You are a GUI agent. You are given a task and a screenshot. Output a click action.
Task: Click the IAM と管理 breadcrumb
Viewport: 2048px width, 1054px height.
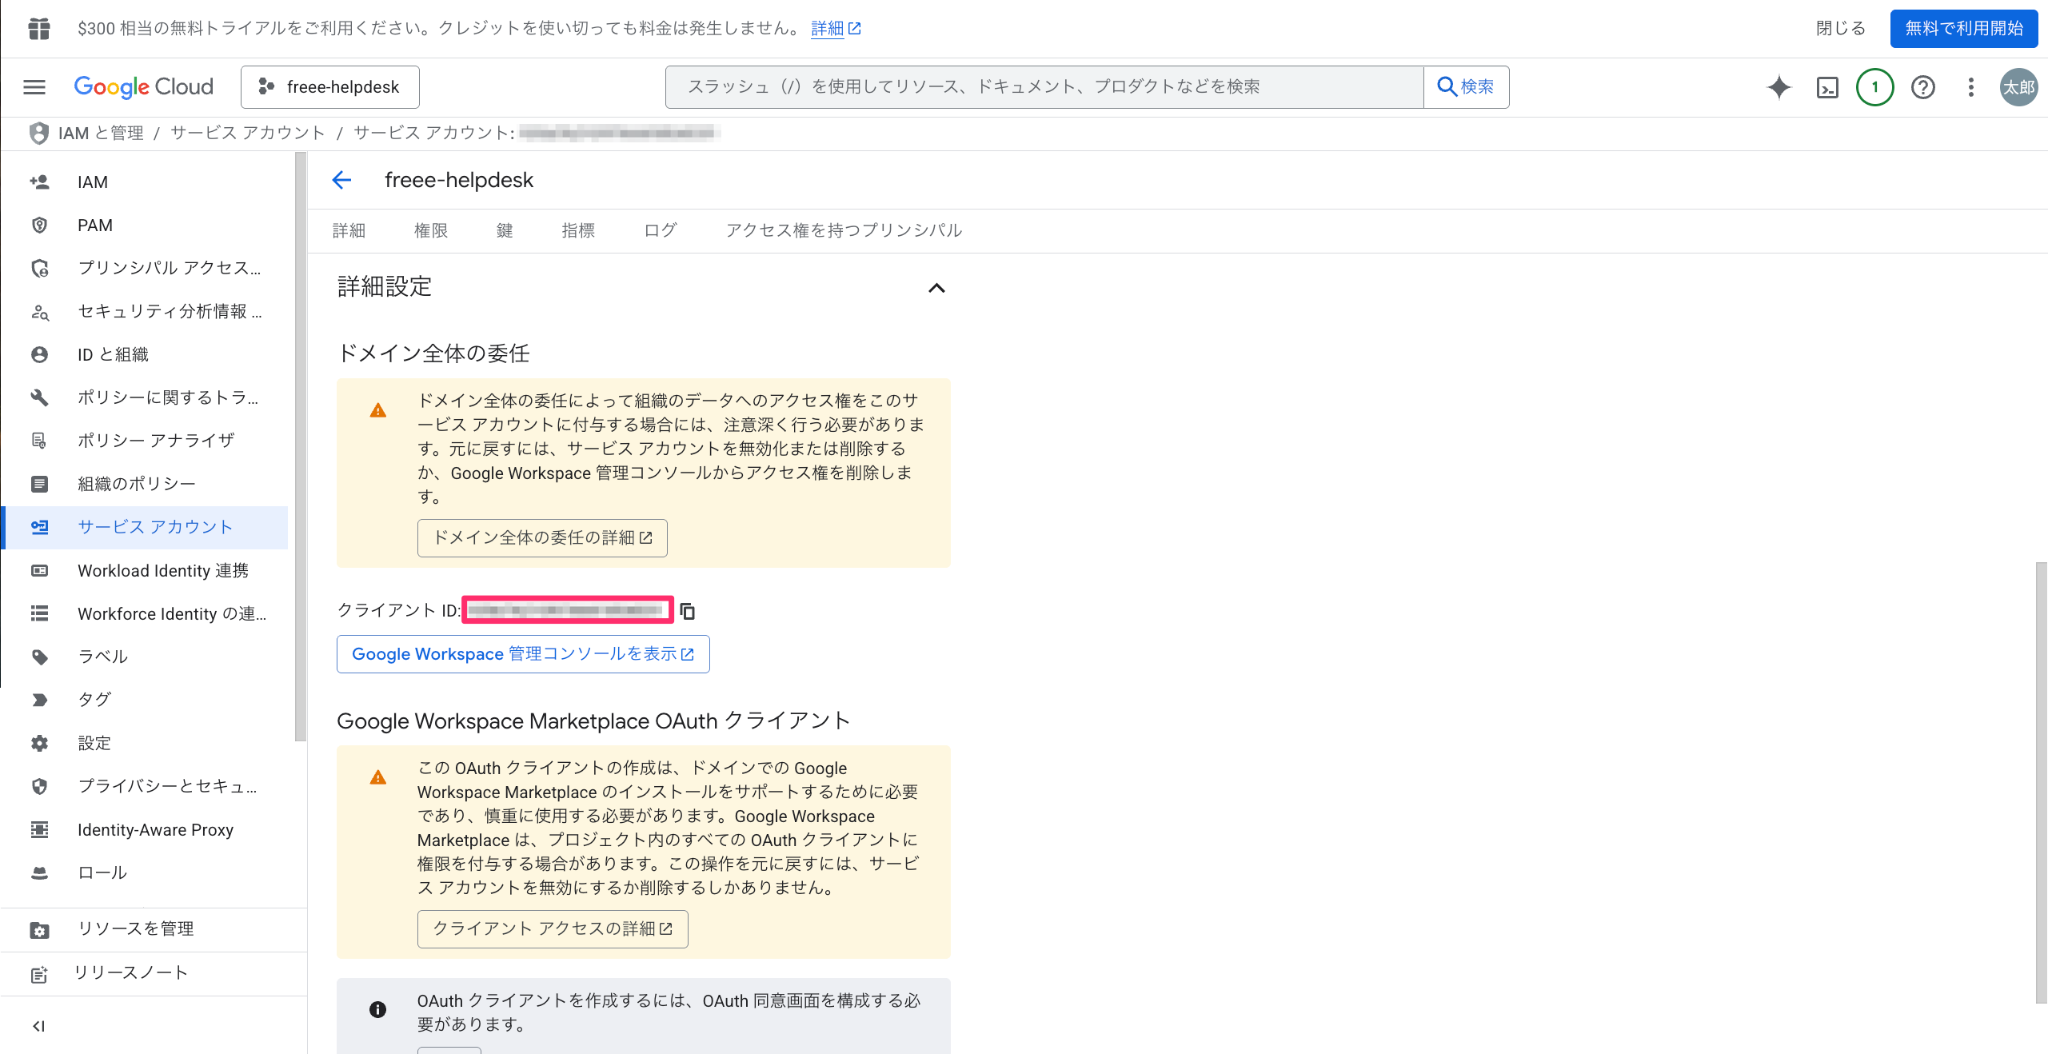click(101, 133)
